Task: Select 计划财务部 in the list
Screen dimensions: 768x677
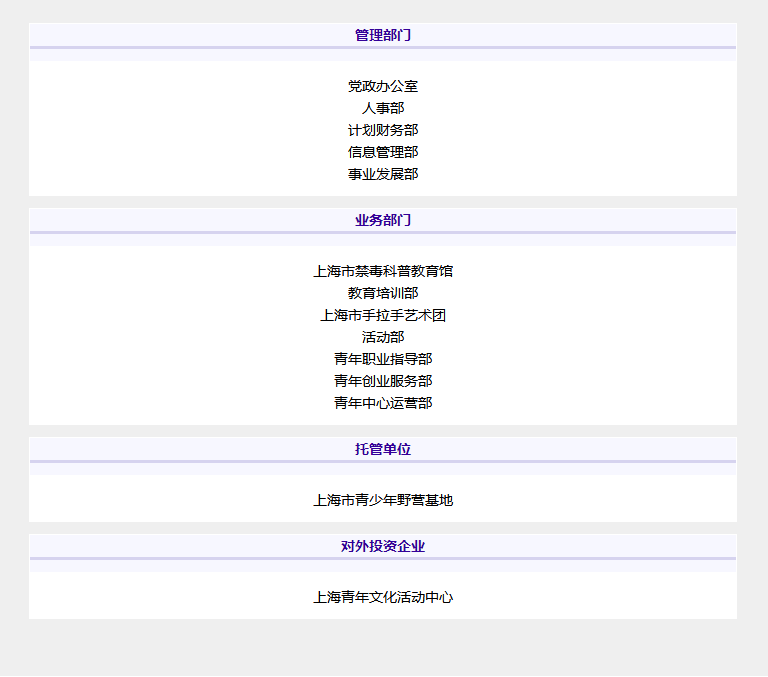Action: pos(383,130)
